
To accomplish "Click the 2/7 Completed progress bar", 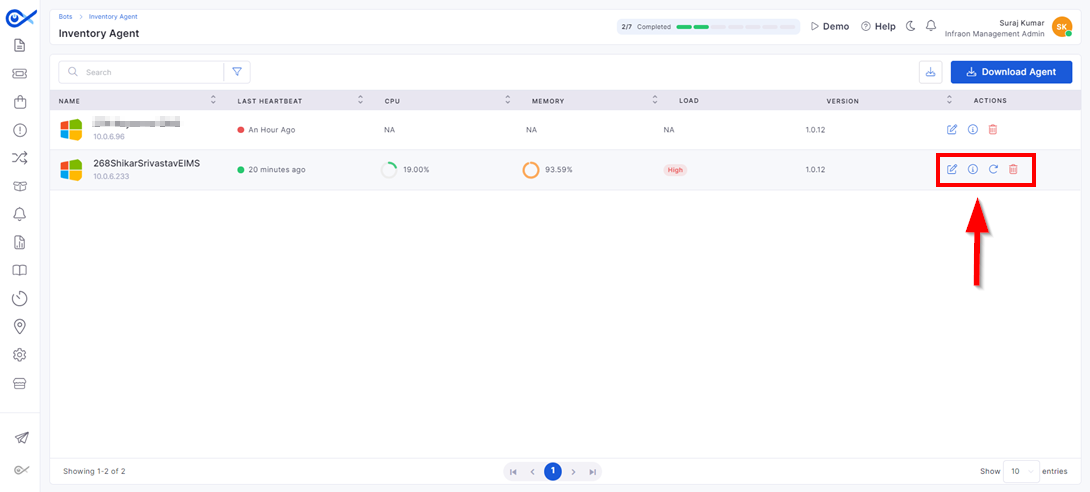I will (x=708, y=26).
